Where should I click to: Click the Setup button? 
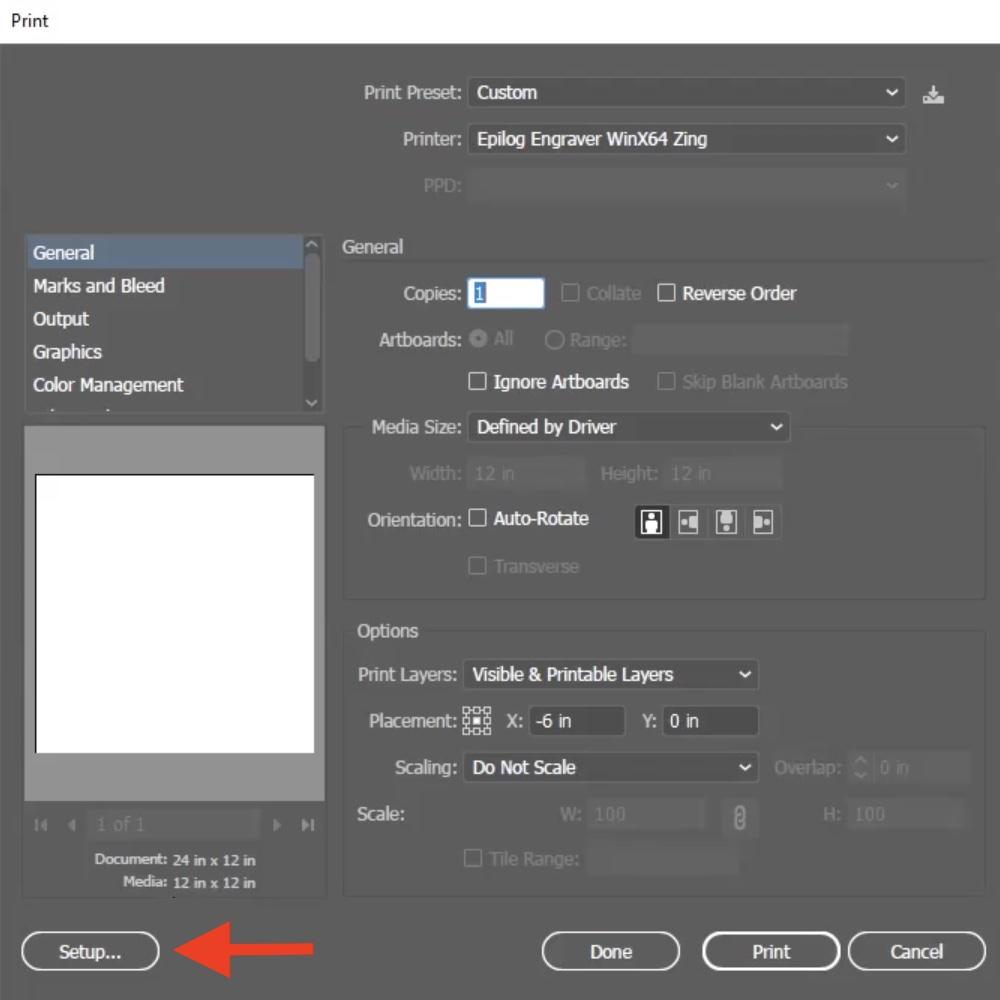point(89,951)
